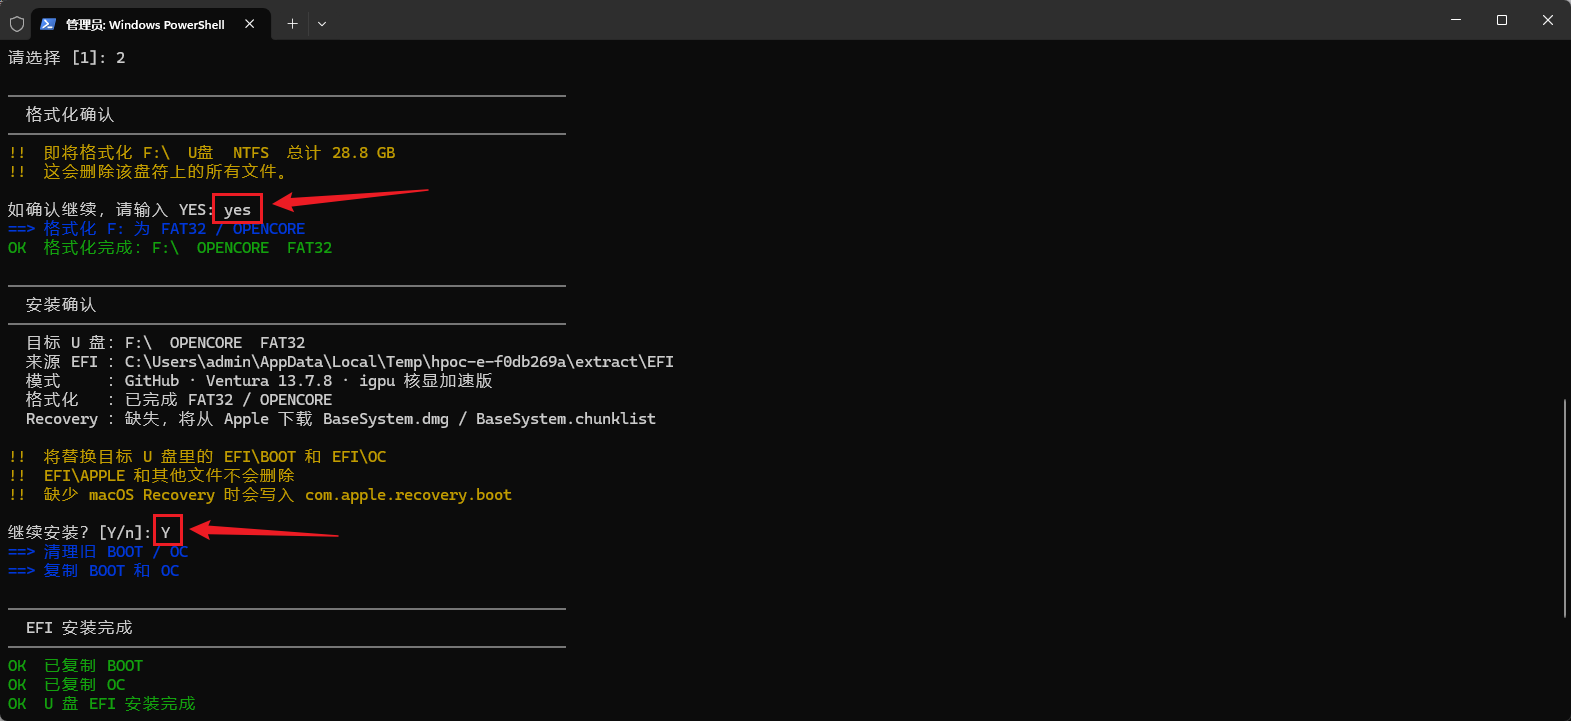1571x721 pixels.
Task: Maximize the terminal window
Action: click(x=1502, y=20)
